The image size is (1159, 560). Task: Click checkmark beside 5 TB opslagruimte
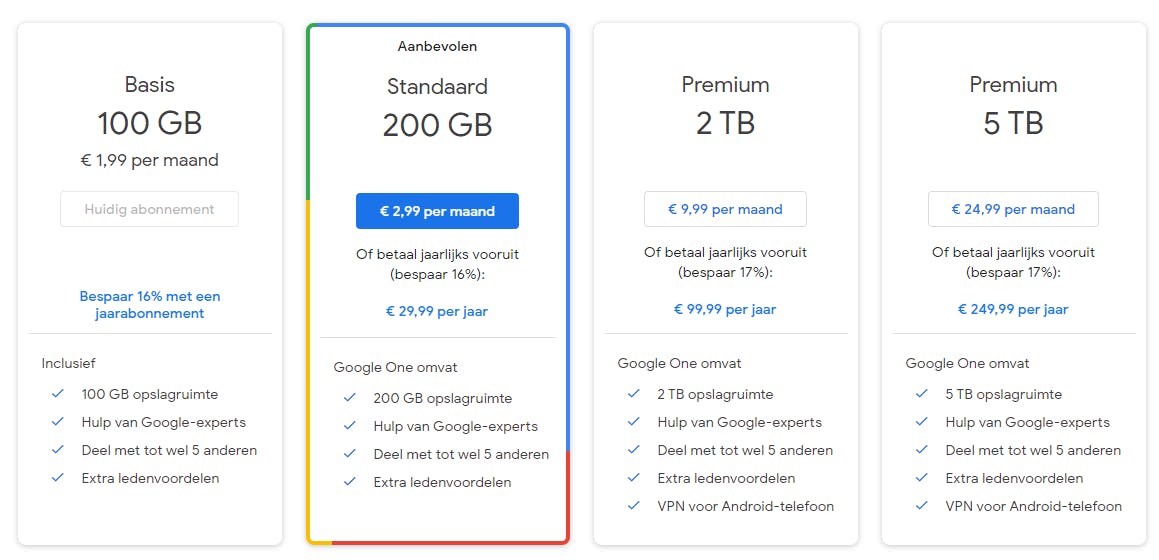922,394
